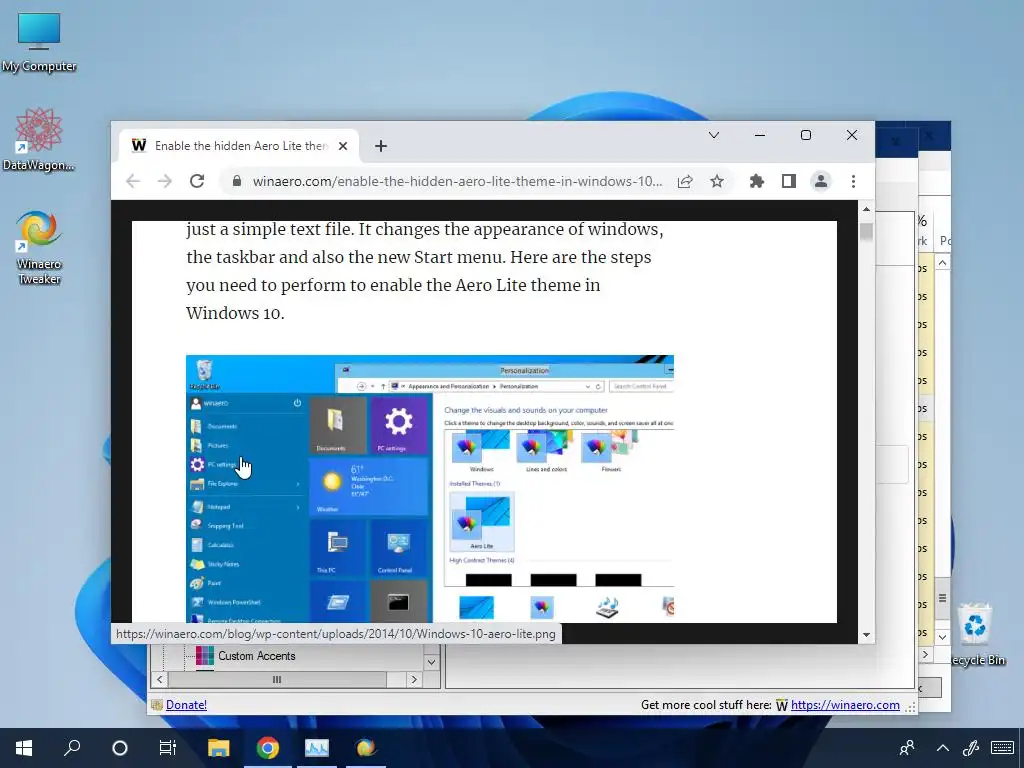
Task: Open the Recycle Bin on desktop
Action: pyautogui.click(x=977, y=633)
